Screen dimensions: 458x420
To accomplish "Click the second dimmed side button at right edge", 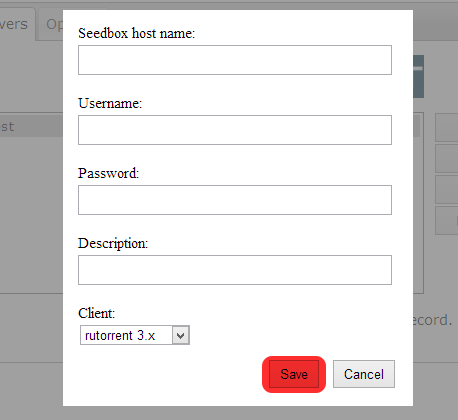I will (447, 158).
